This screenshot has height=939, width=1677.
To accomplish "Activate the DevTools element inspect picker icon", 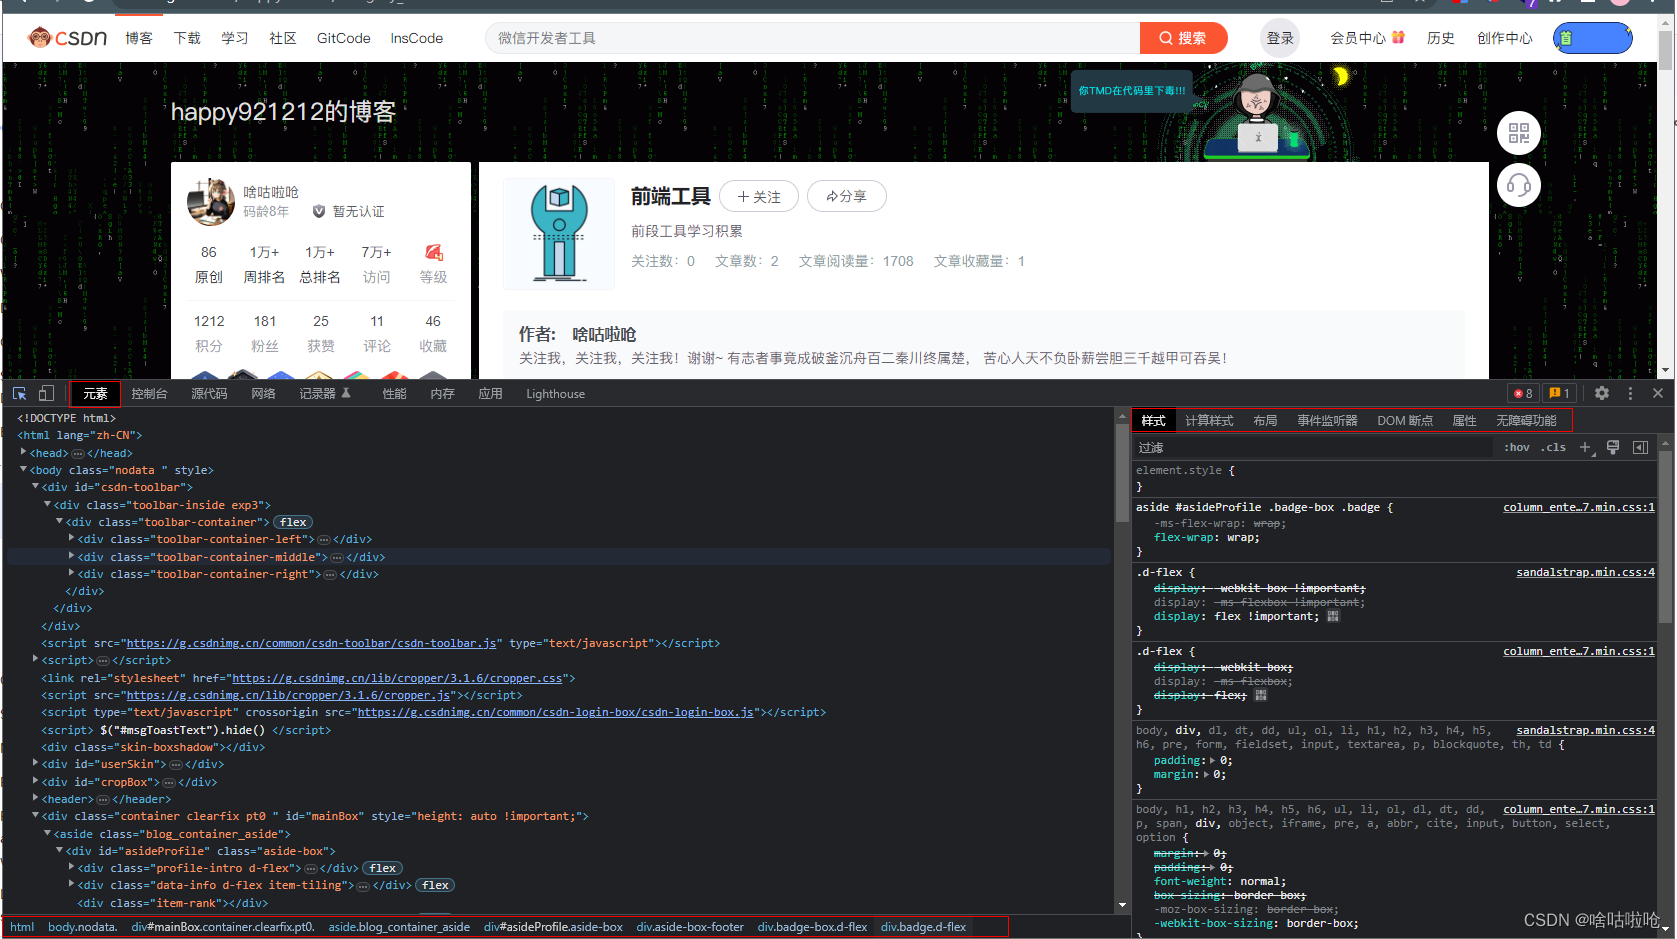I will tap(19, 393).
